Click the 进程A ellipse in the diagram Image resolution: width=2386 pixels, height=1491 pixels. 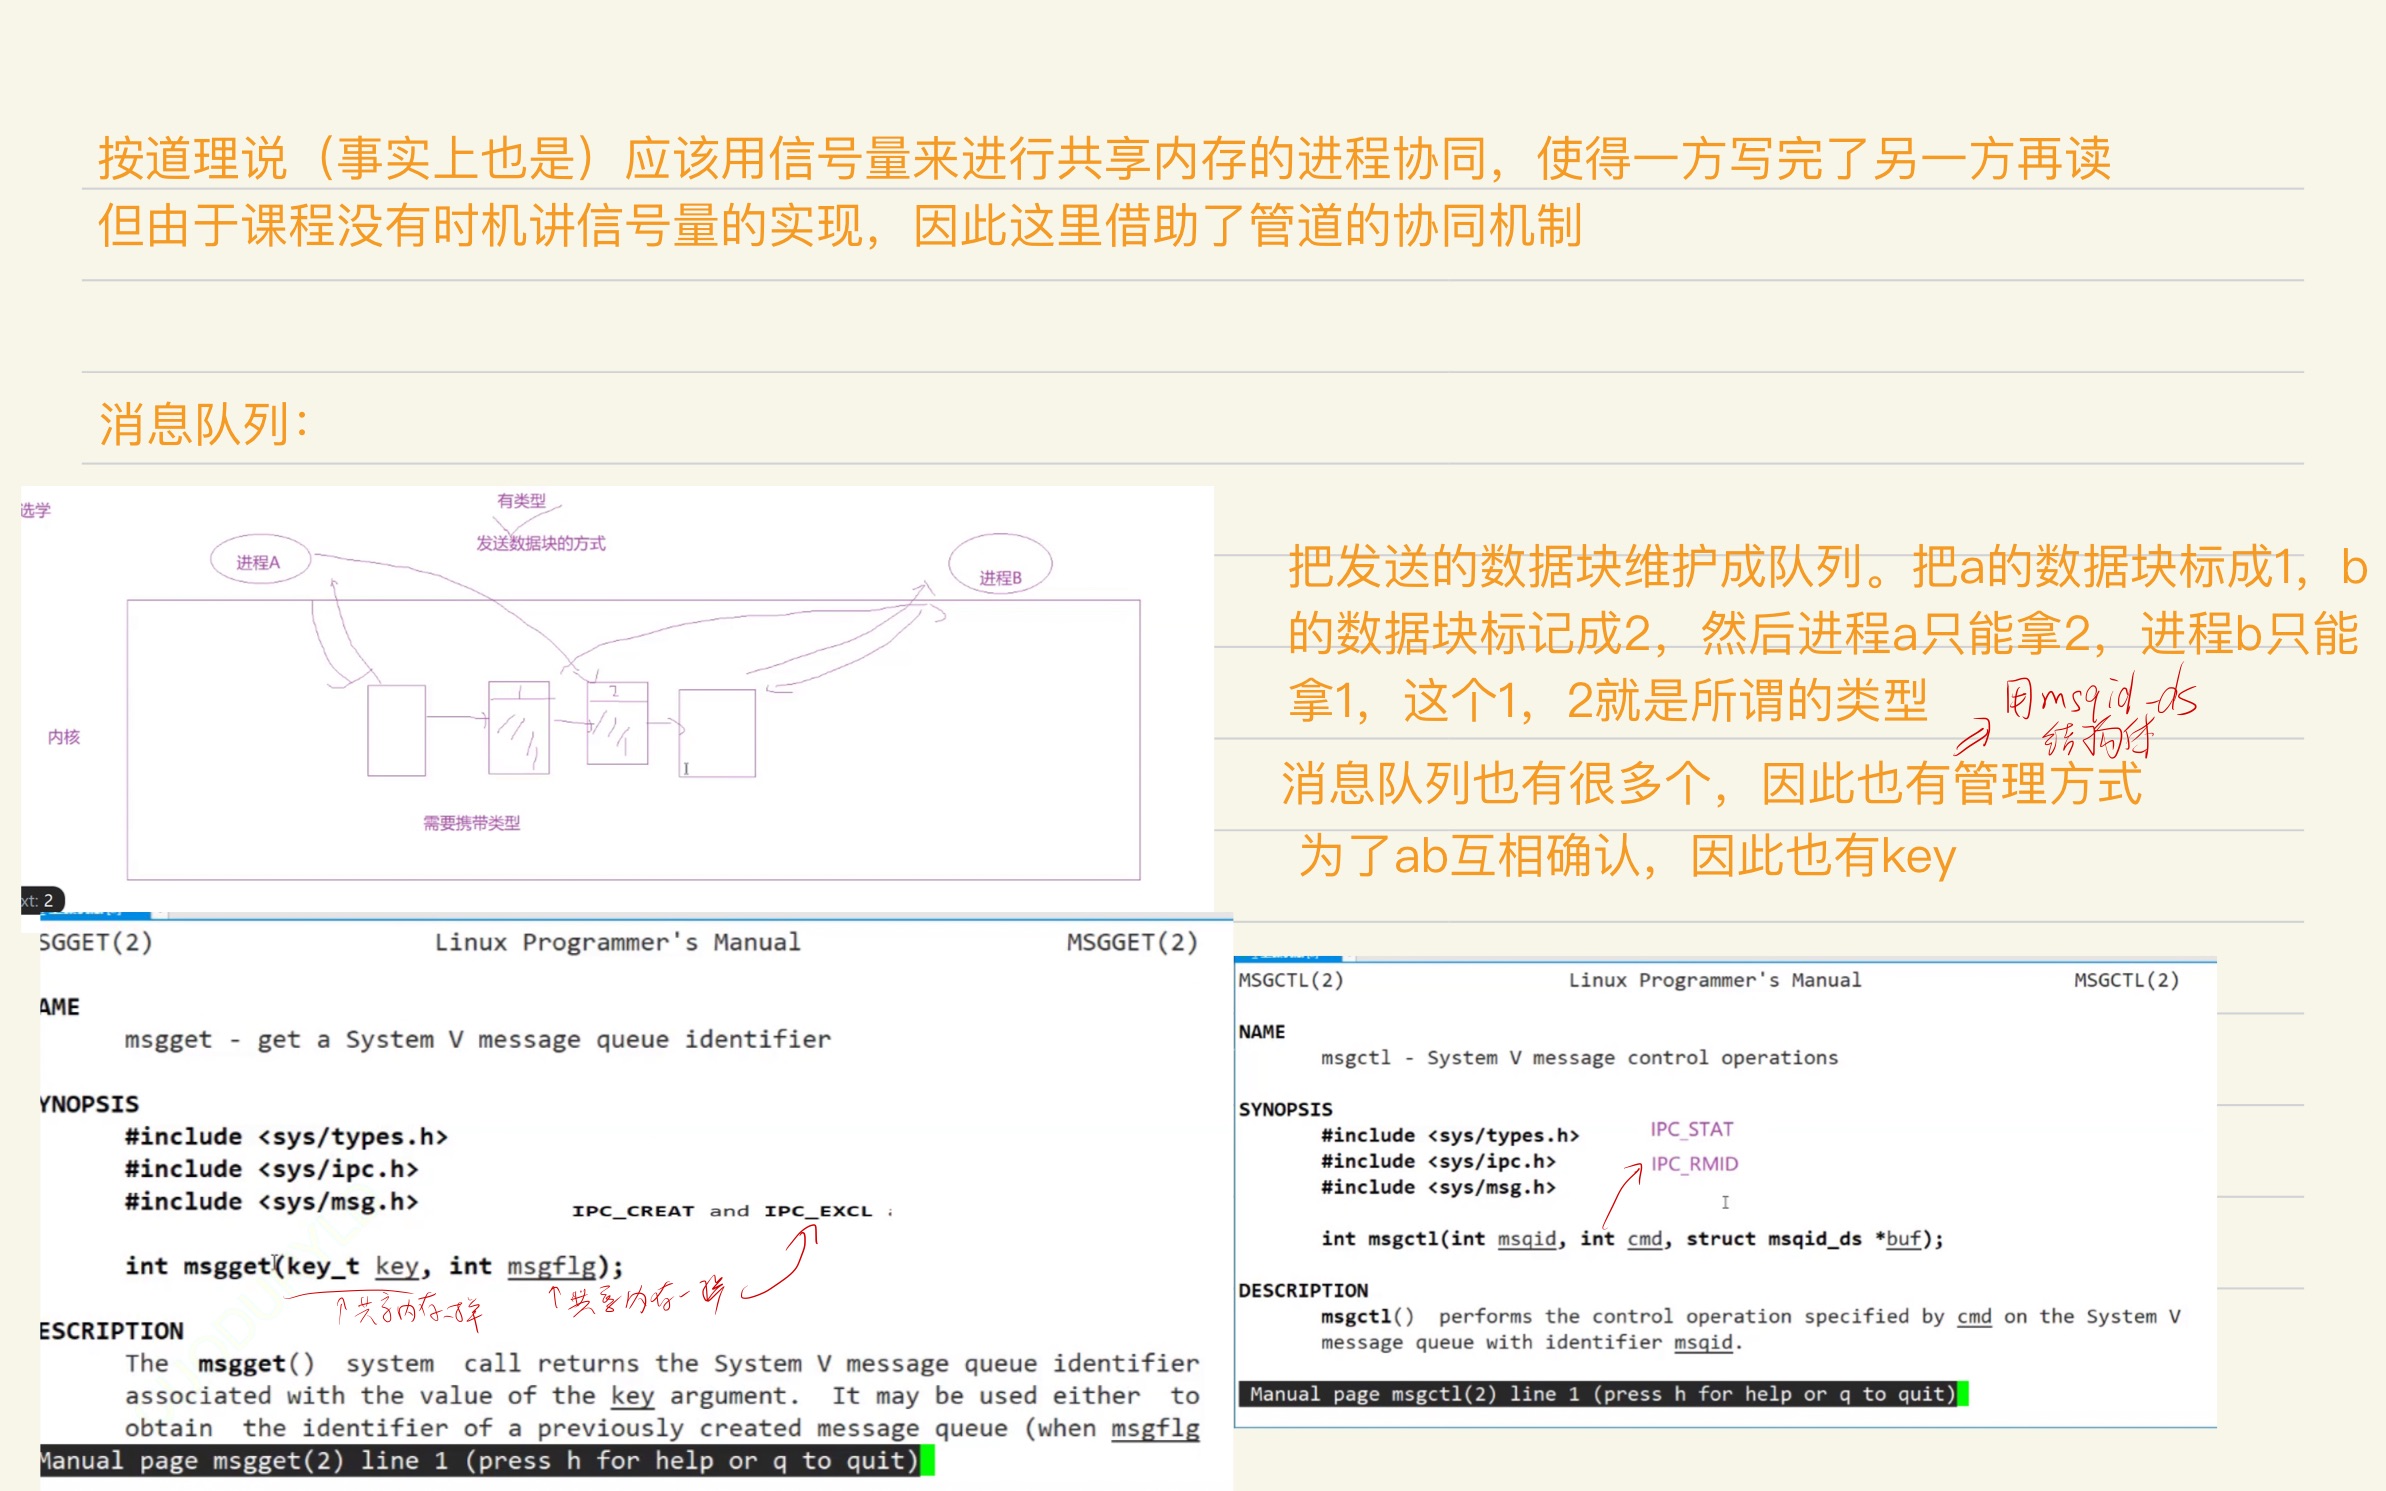point(262,560)
